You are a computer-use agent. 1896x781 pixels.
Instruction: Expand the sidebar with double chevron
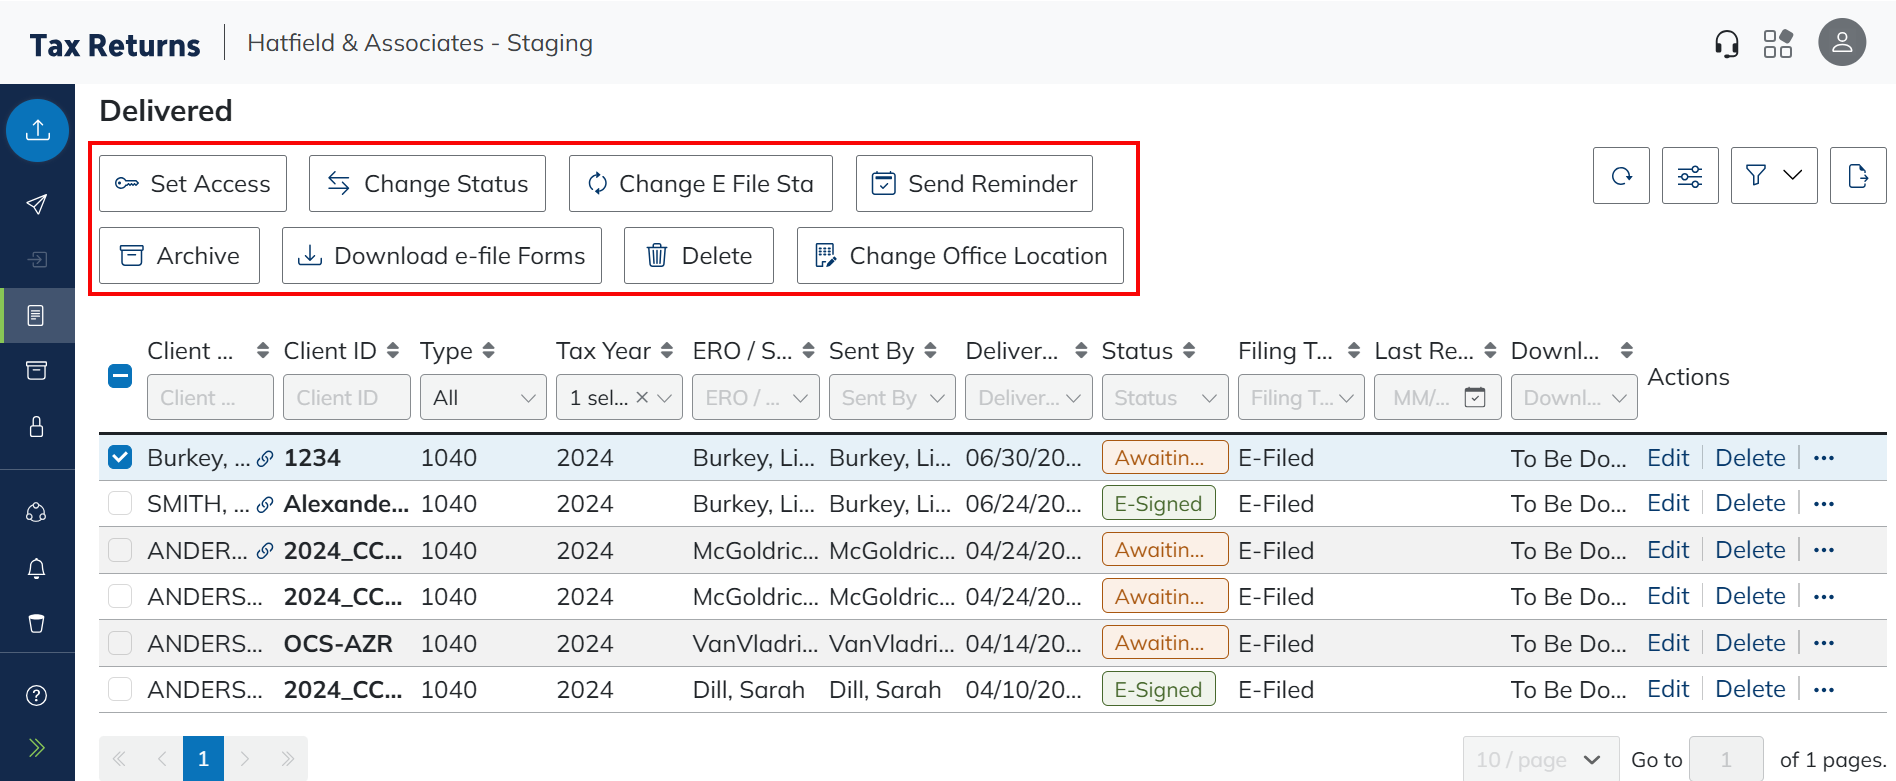[x=37, y=748]
